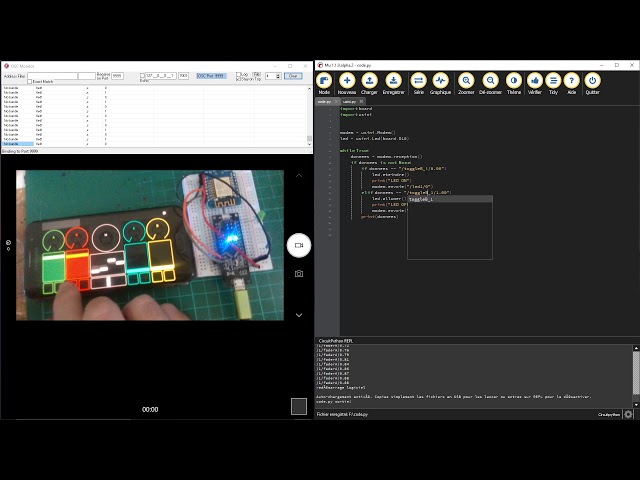Click the Receive on Port field
The width and height of the screenshot is (640, 480).
[117, 76]
